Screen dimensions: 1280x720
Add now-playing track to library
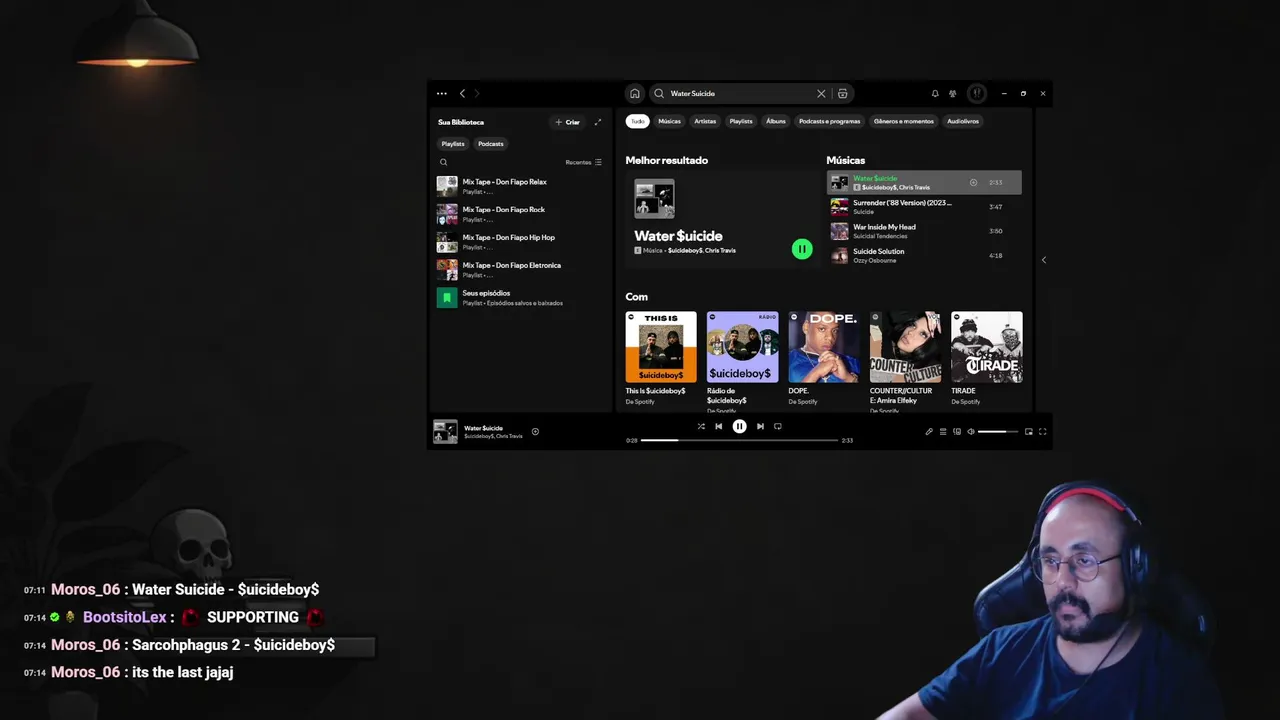coord(535,432)
